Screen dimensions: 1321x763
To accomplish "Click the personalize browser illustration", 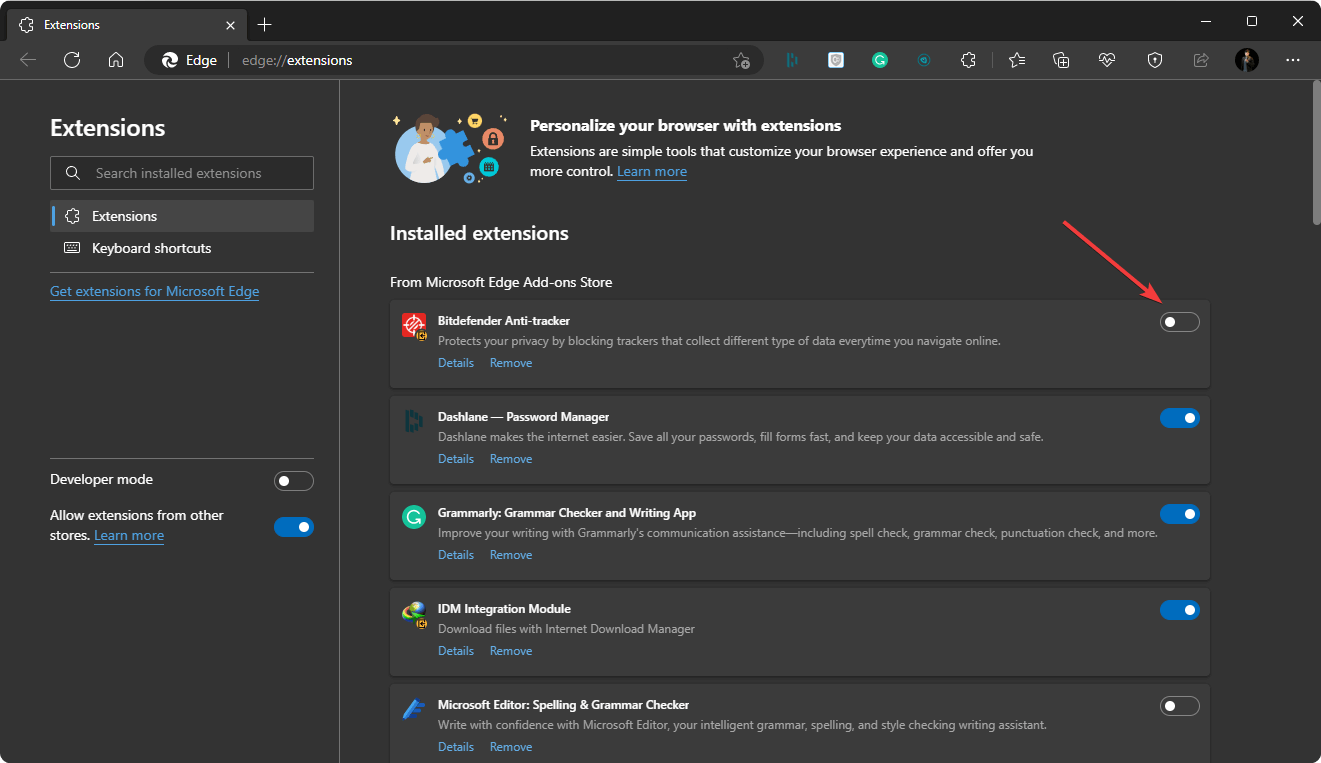I will pyautogui.click(x=450, y=148).
